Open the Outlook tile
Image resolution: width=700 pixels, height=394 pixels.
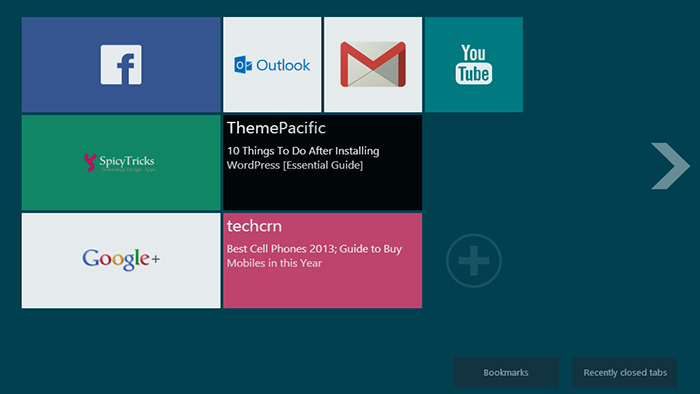pos(272,65)
